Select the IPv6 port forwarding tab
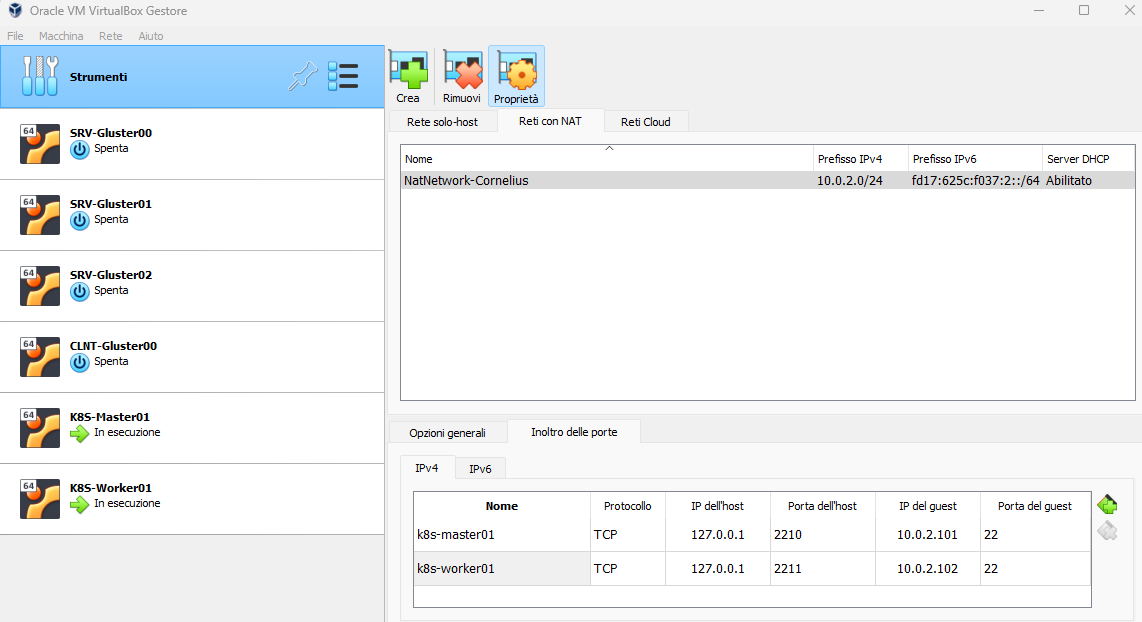Viewport: 1142px width, 622px height. 480,467
